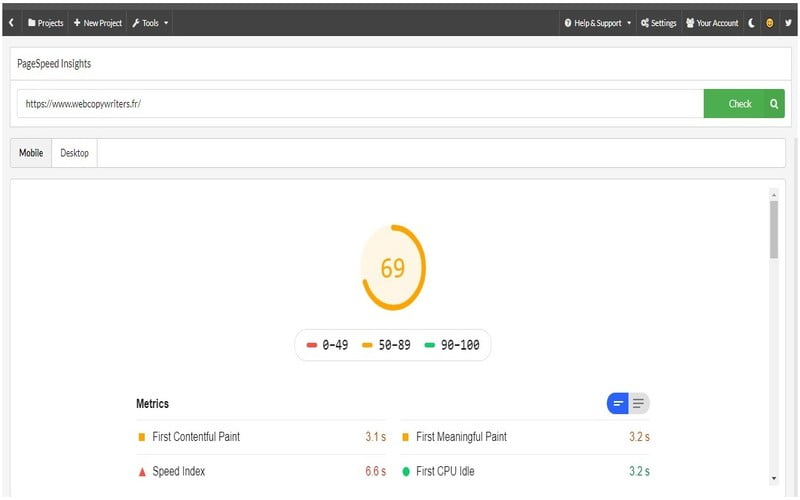
Task: Click the PageSpeed Insights heading
Action: coord(54,64)
